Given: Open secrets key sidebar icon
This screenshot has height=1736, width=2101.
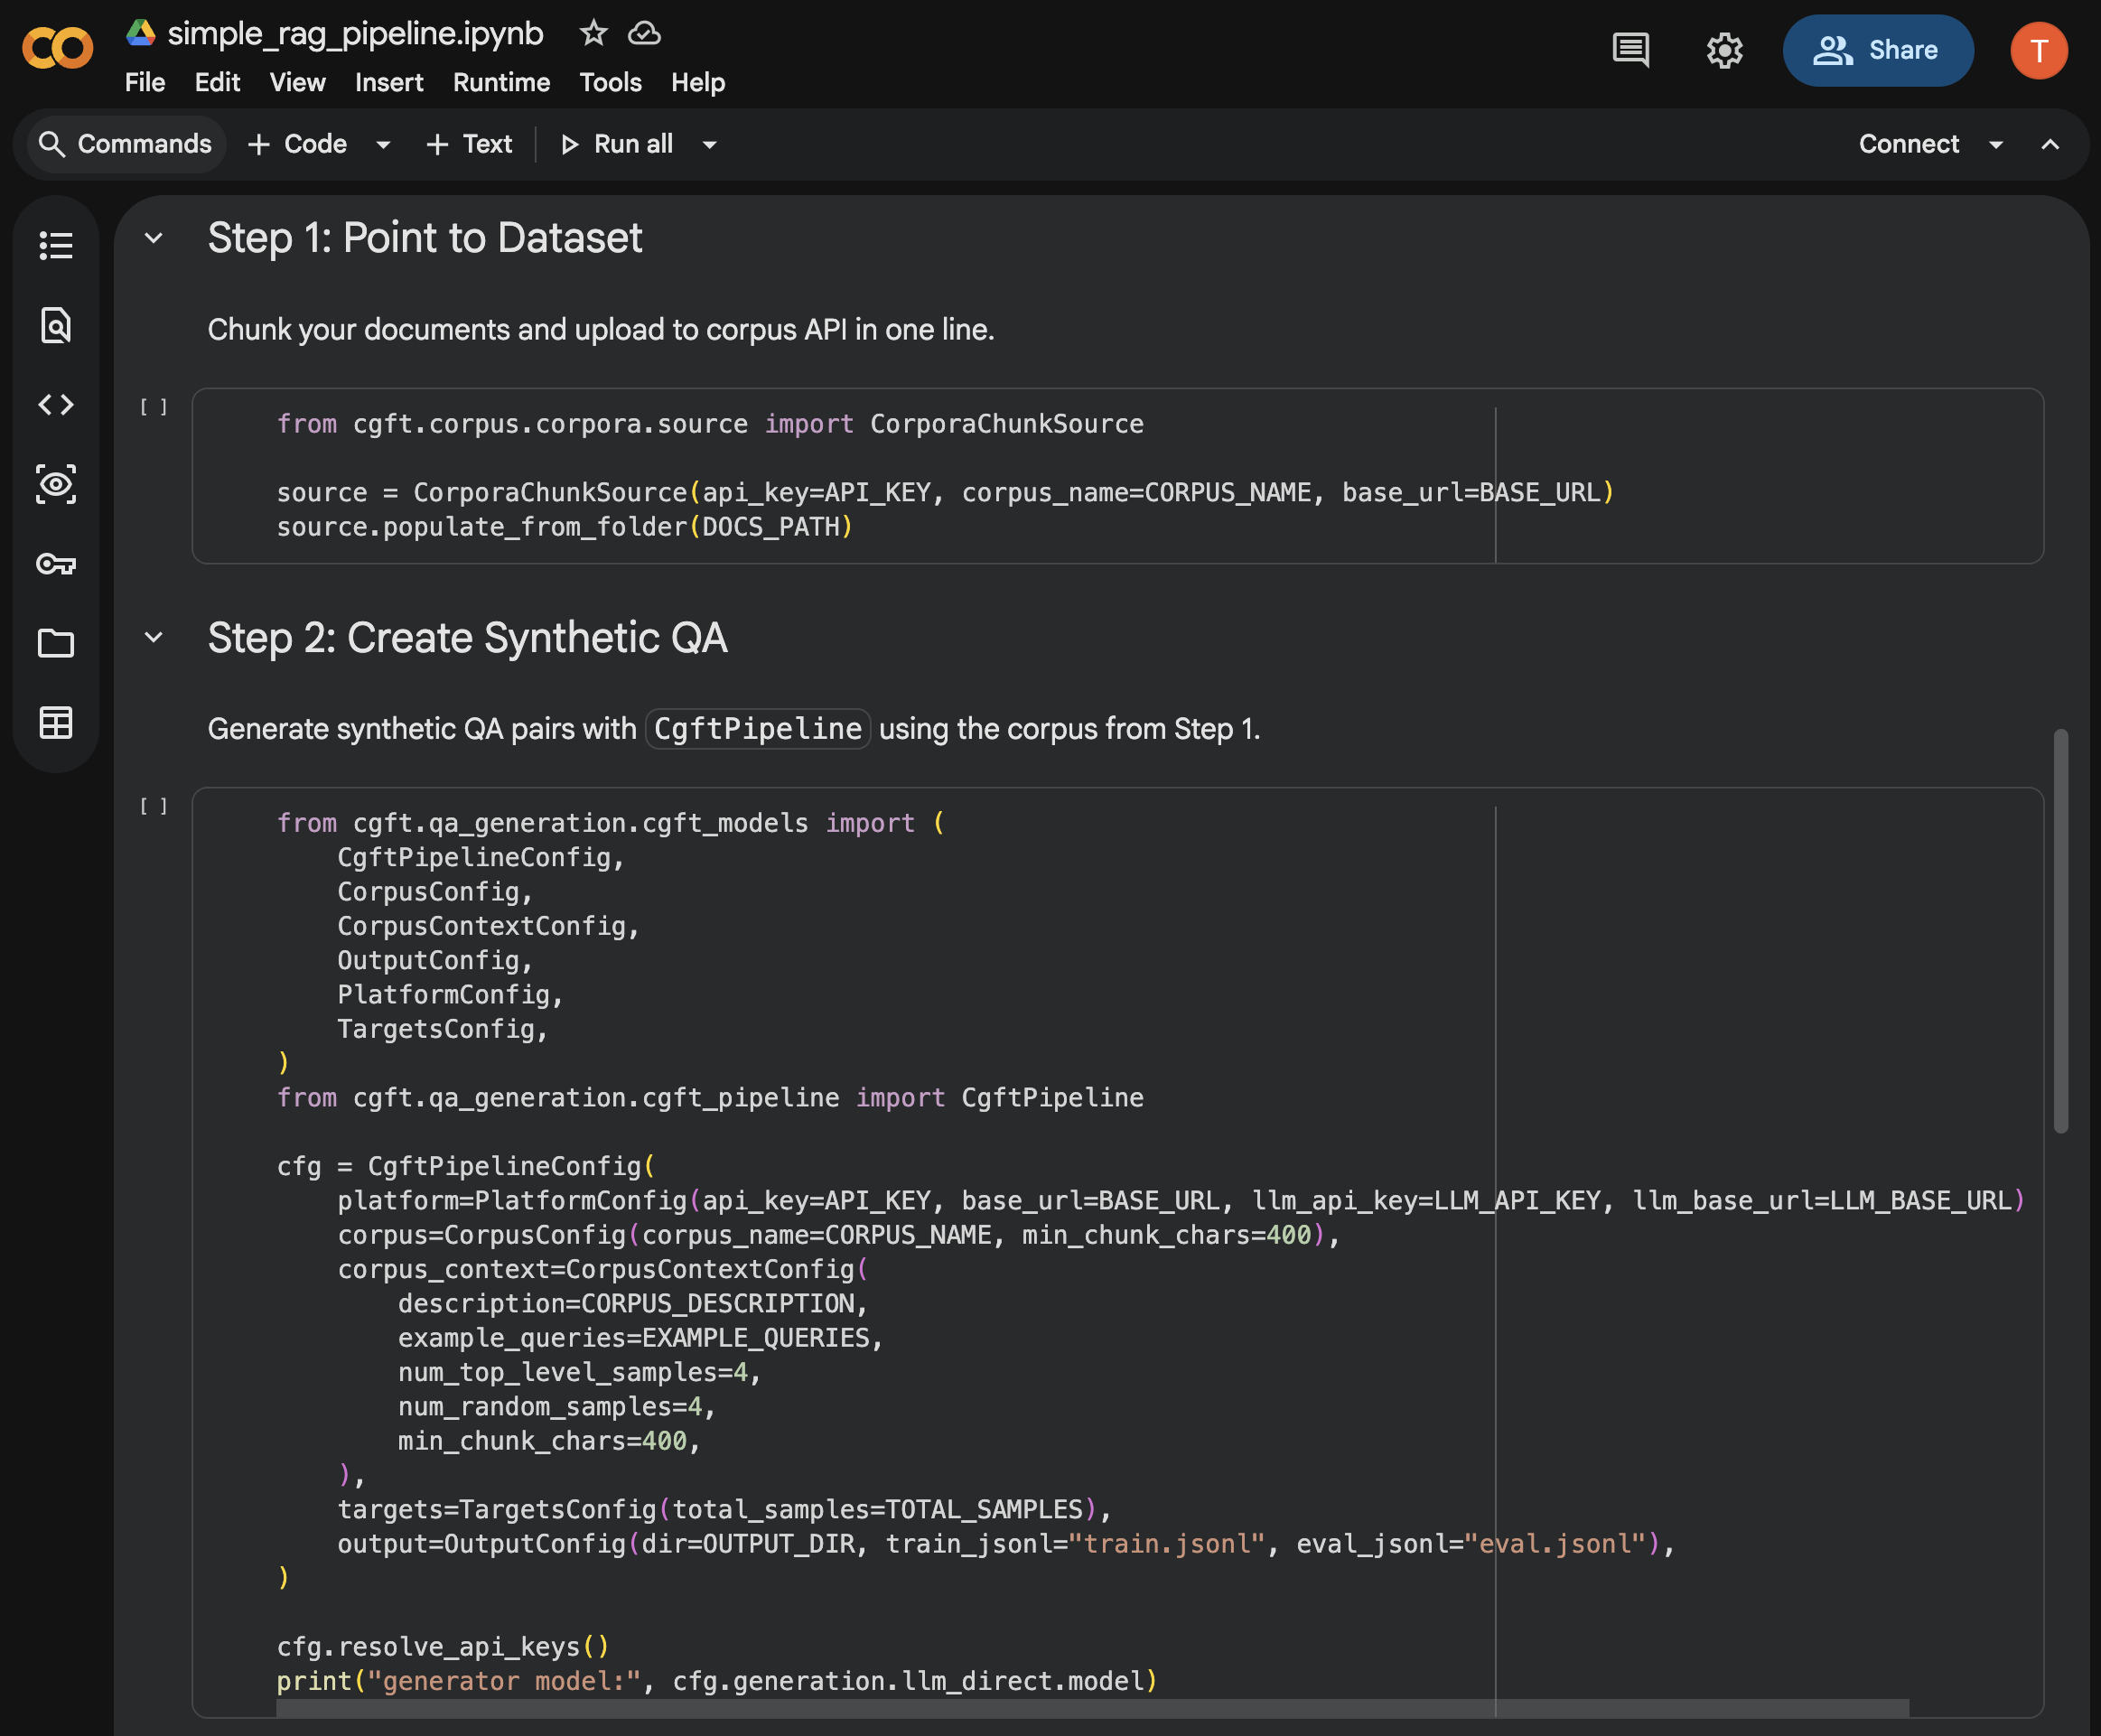Looking at the screenshot, I should [x=56, y=564].
